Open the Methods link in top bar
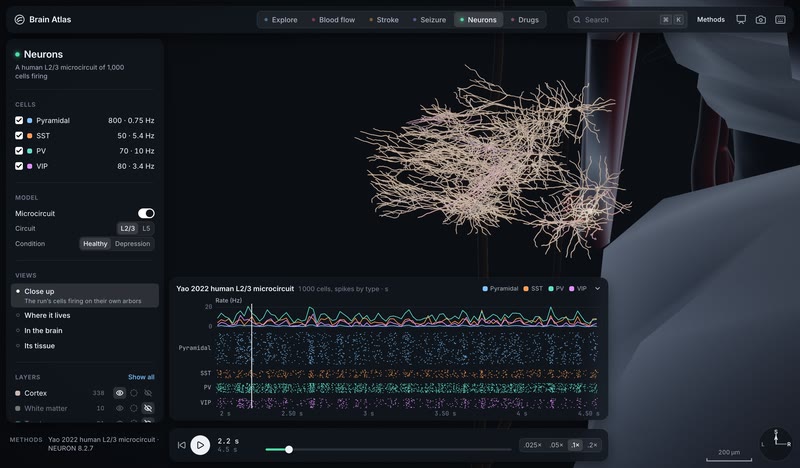Image resolution: width=800 pixels, height=468 pixels. (x=711, y=19)
